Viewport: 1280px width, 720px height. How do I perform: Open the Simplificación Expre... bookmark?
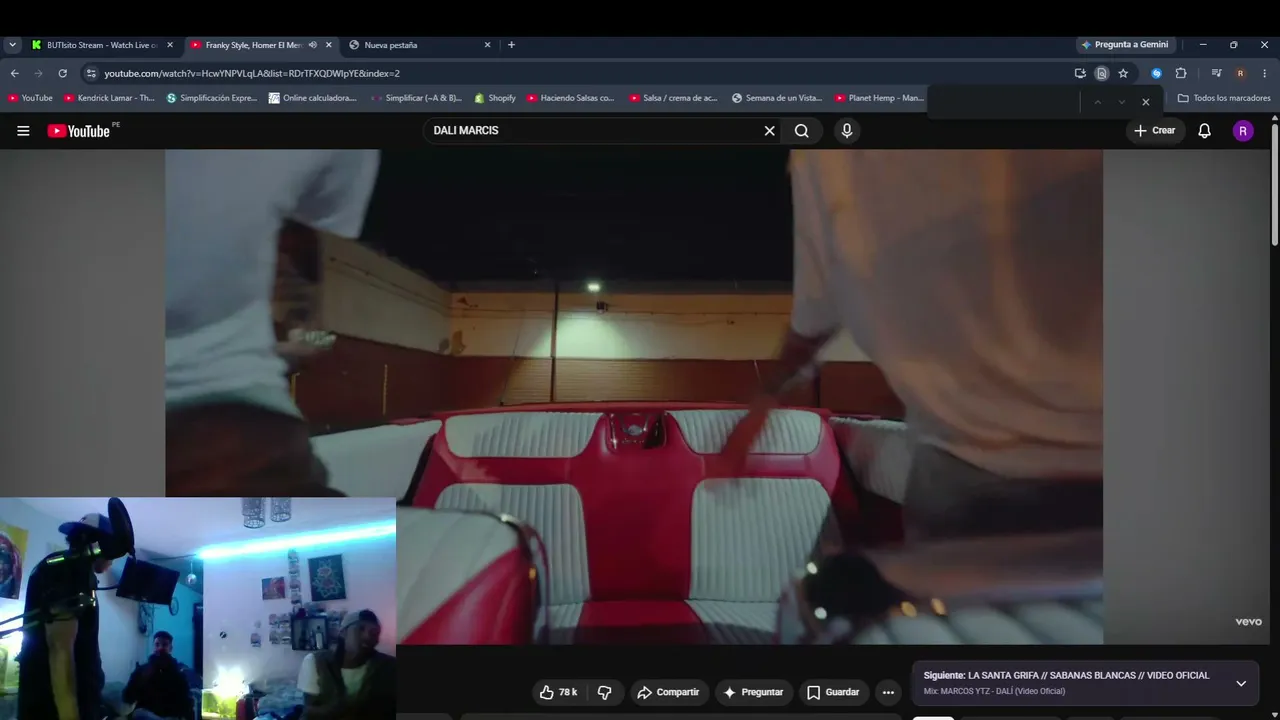point(211,98)
